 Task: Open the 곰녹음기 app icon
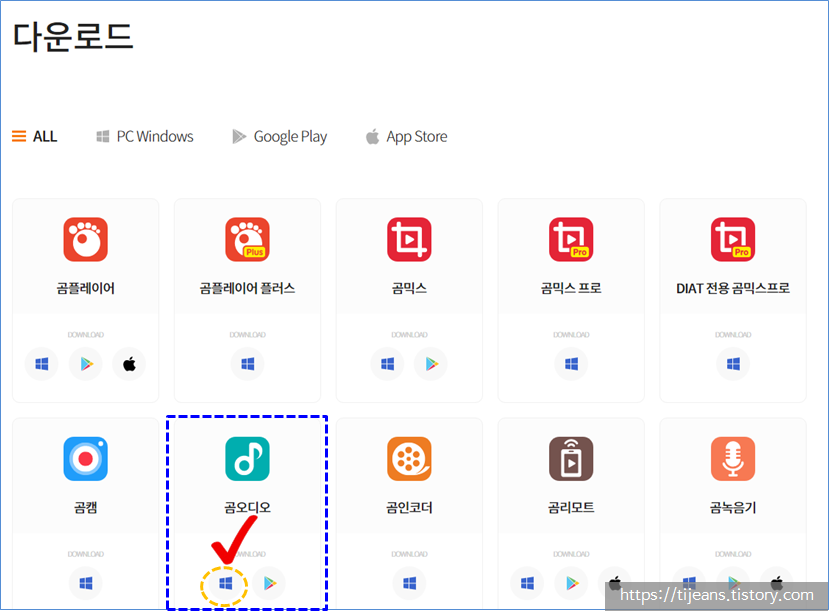click(733, 459)
